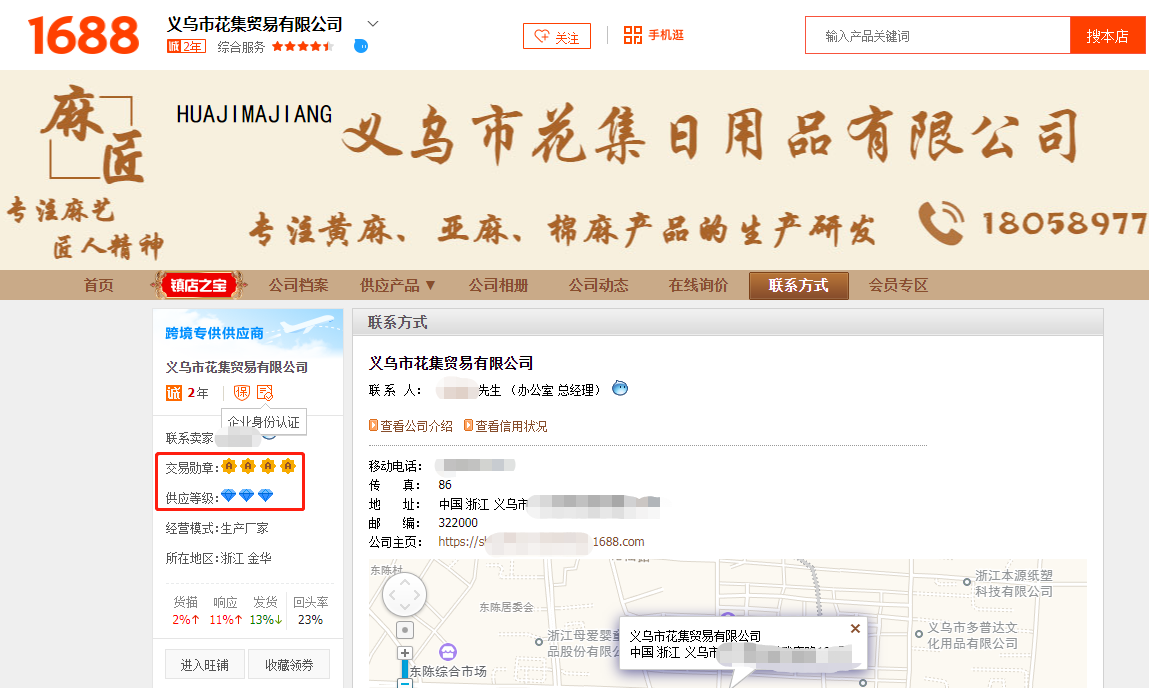The width and height of the screenshot is (1149, 688).
Task: Click the 回头率 23% stat
Action: [311, 610]
